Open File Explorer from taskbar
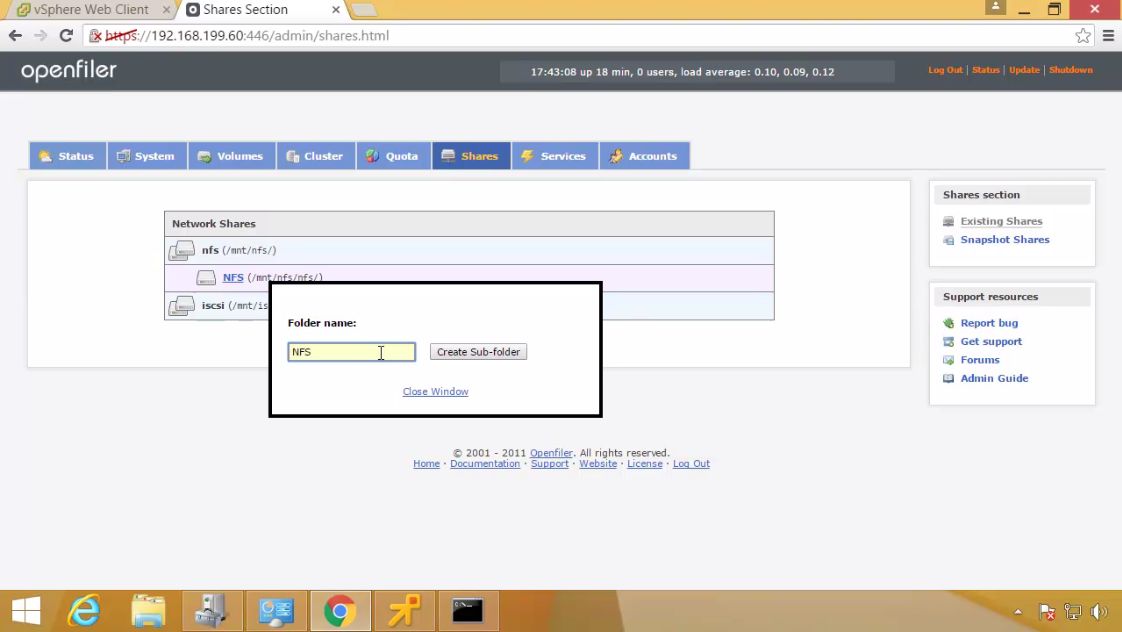1122x632 pixels. (x=148, y=611)
